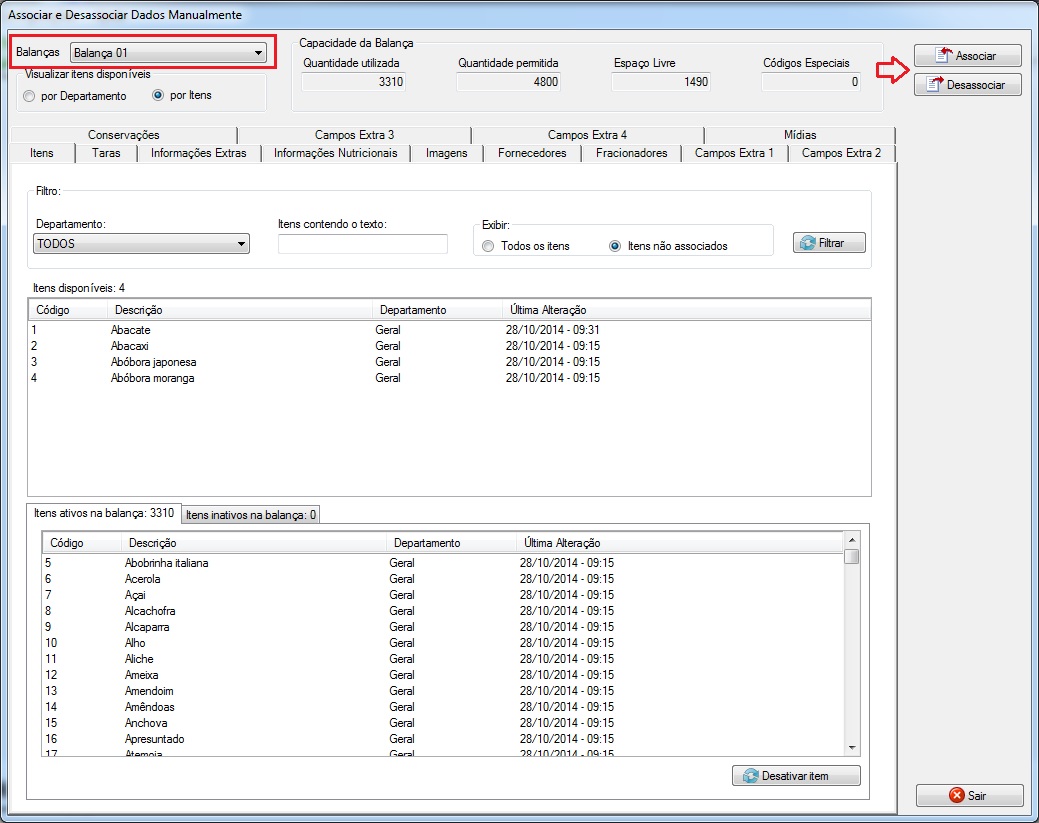
Task: Go to the Taras tab
Action: pyautogui.click(x=106, y=153)
